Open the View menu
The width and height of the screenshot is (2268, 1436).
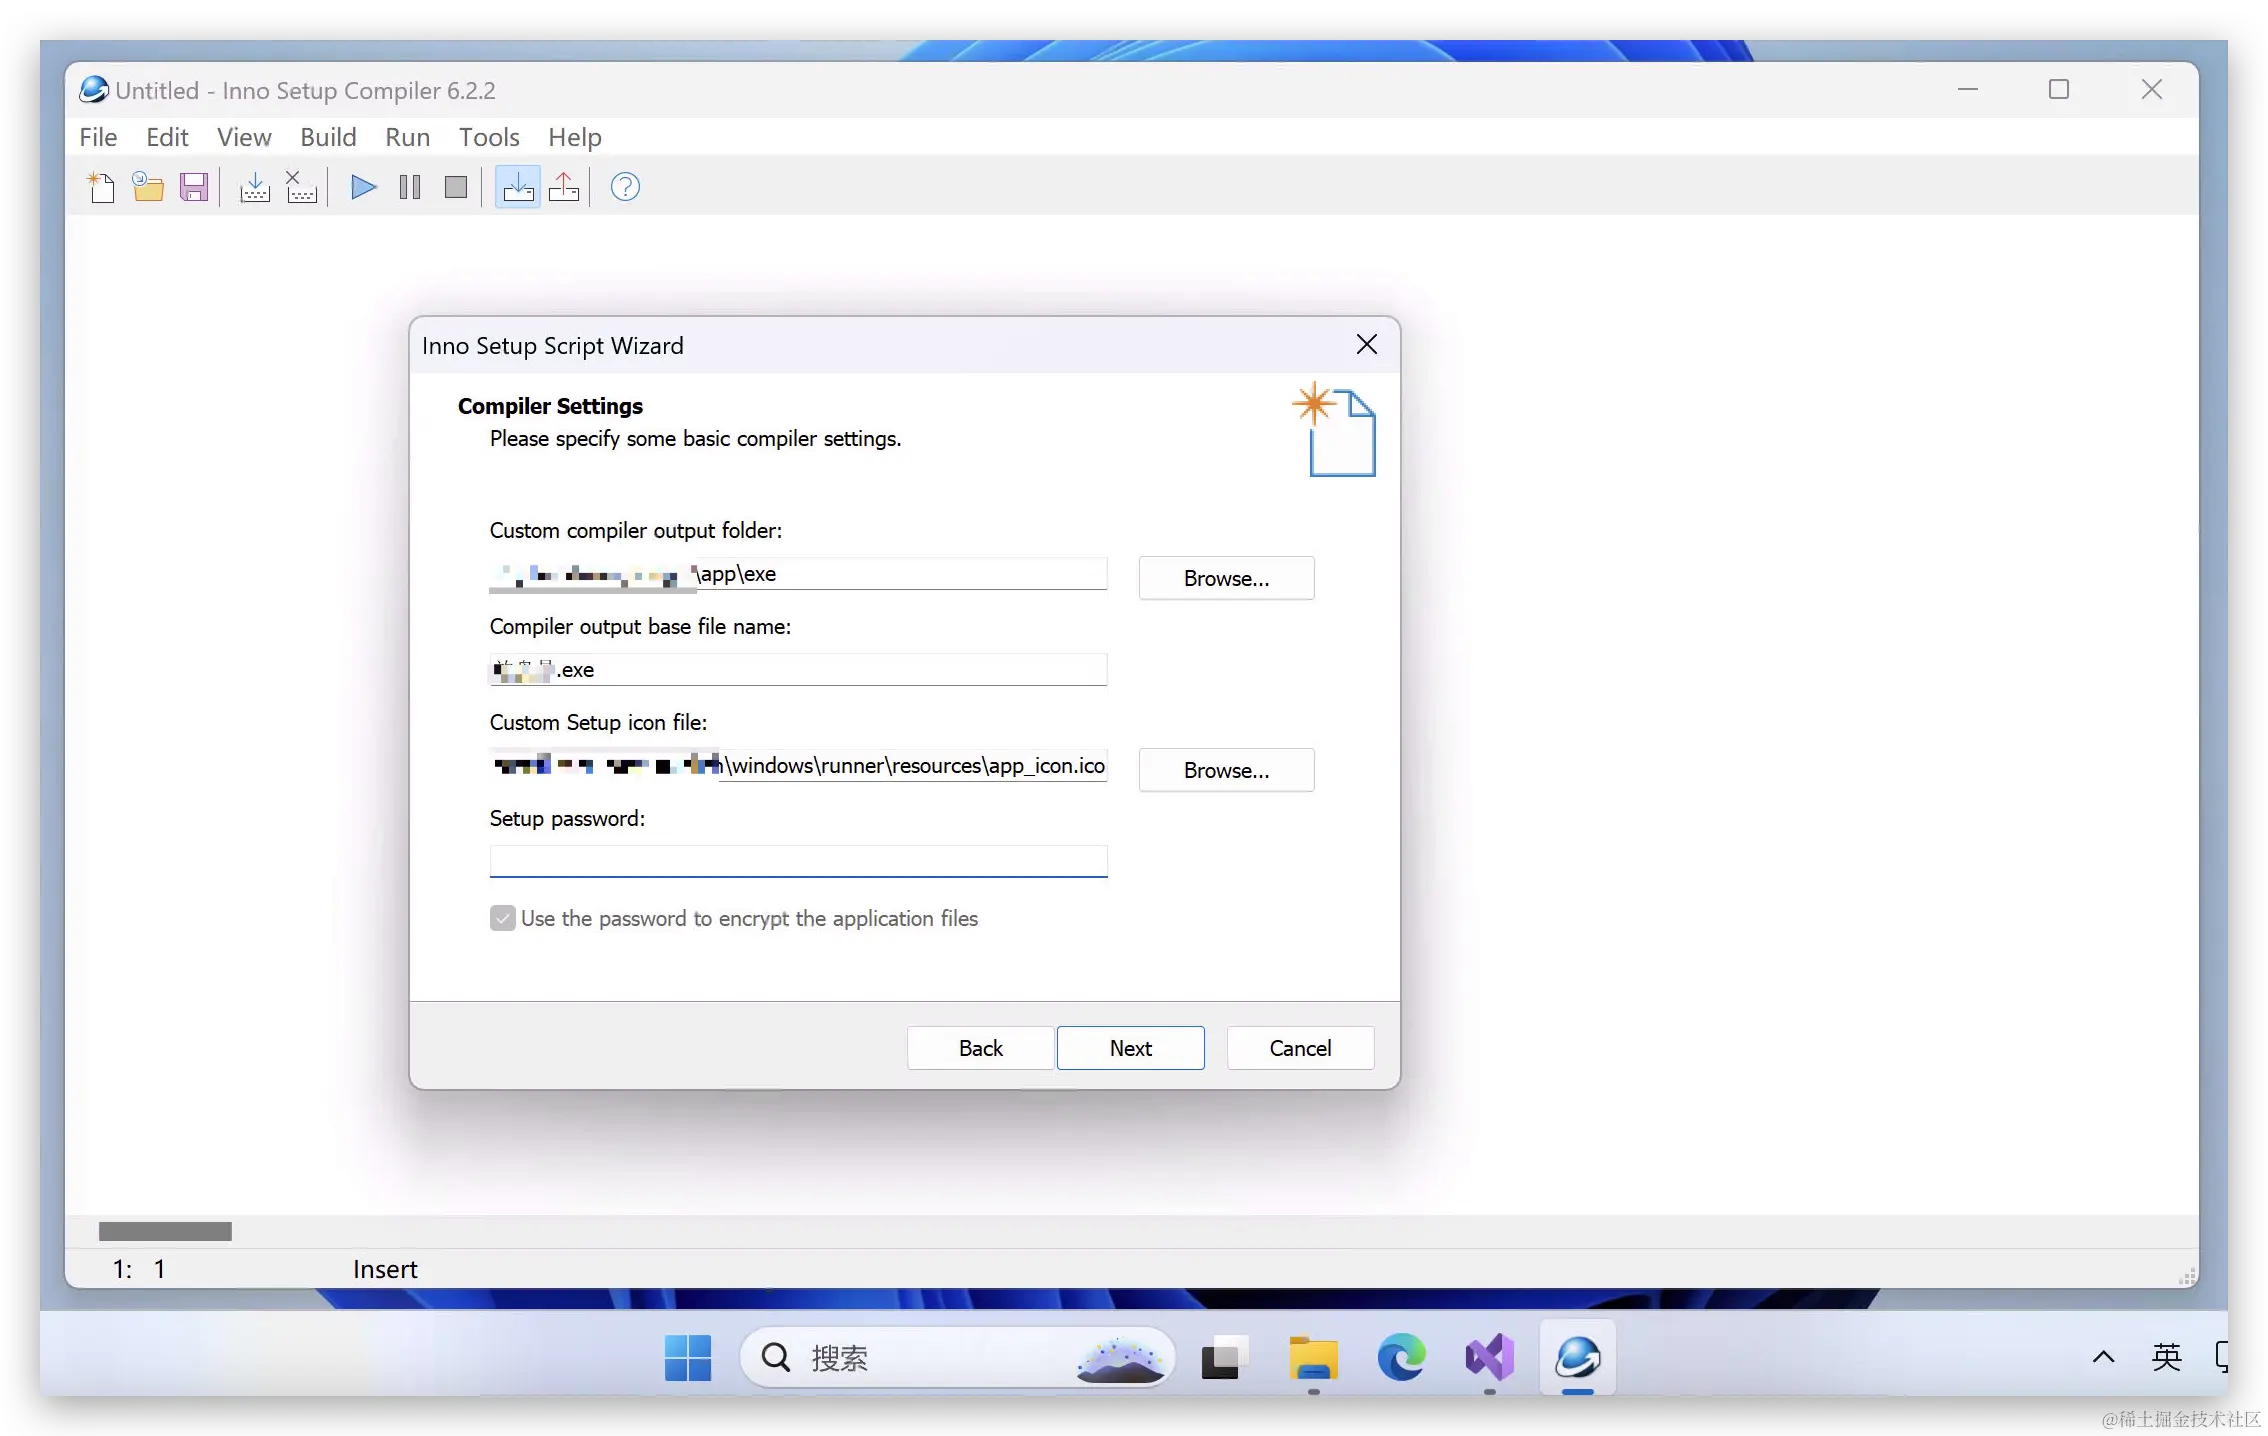[x=244, y=137]
